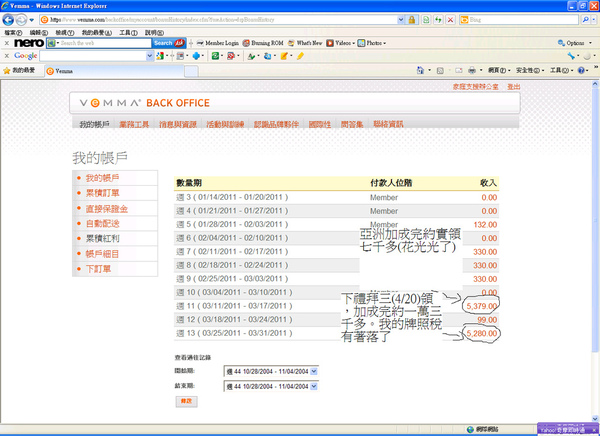Click 累積訂單 in the sidebar
Viewport: 600px width, 436px height.
(103, 193)
